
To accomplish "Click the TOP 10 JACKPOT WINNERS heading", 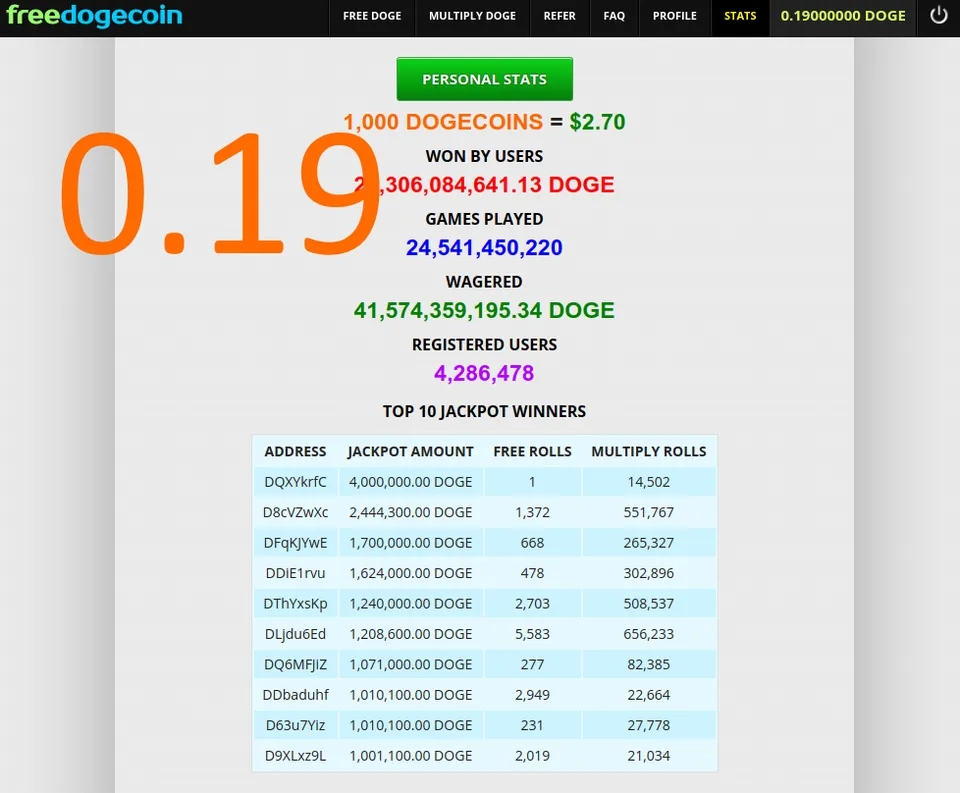I will (x=484, y=412).
